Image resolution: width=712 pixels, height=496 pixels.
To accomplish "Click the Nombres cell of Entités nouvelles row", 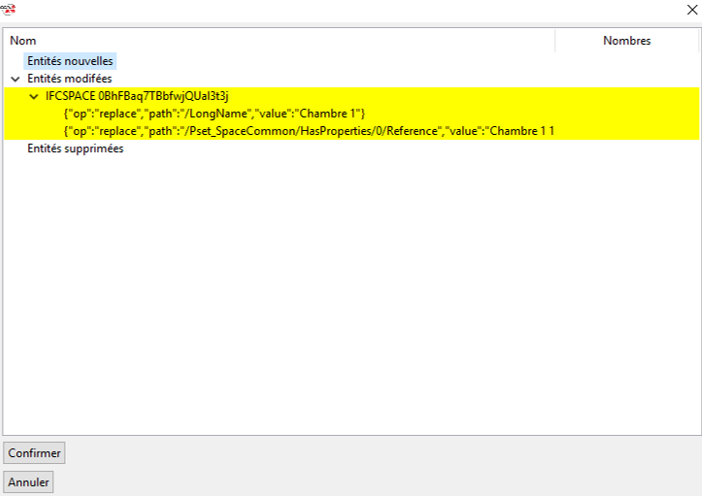I will click(x=627, y=61).
